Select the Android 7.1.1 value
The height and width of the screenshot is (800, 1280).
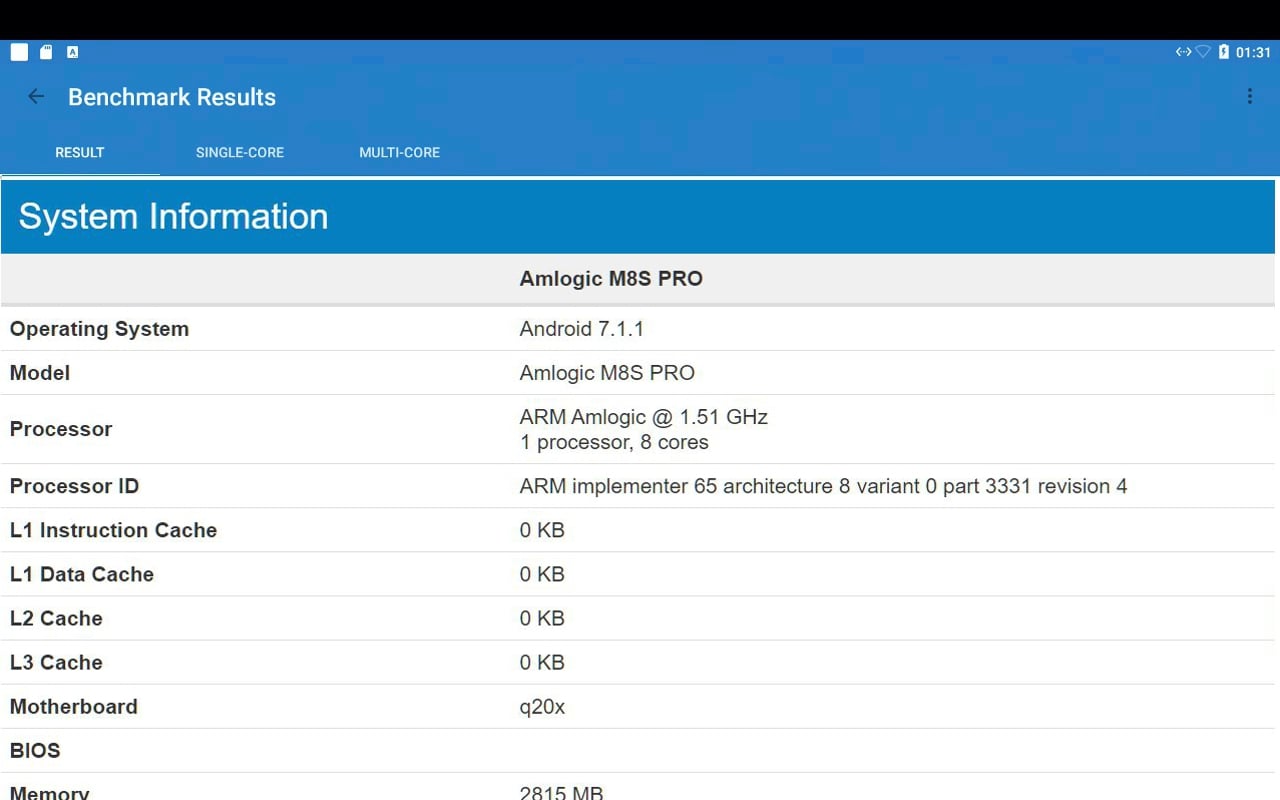[x=582, y=329]
